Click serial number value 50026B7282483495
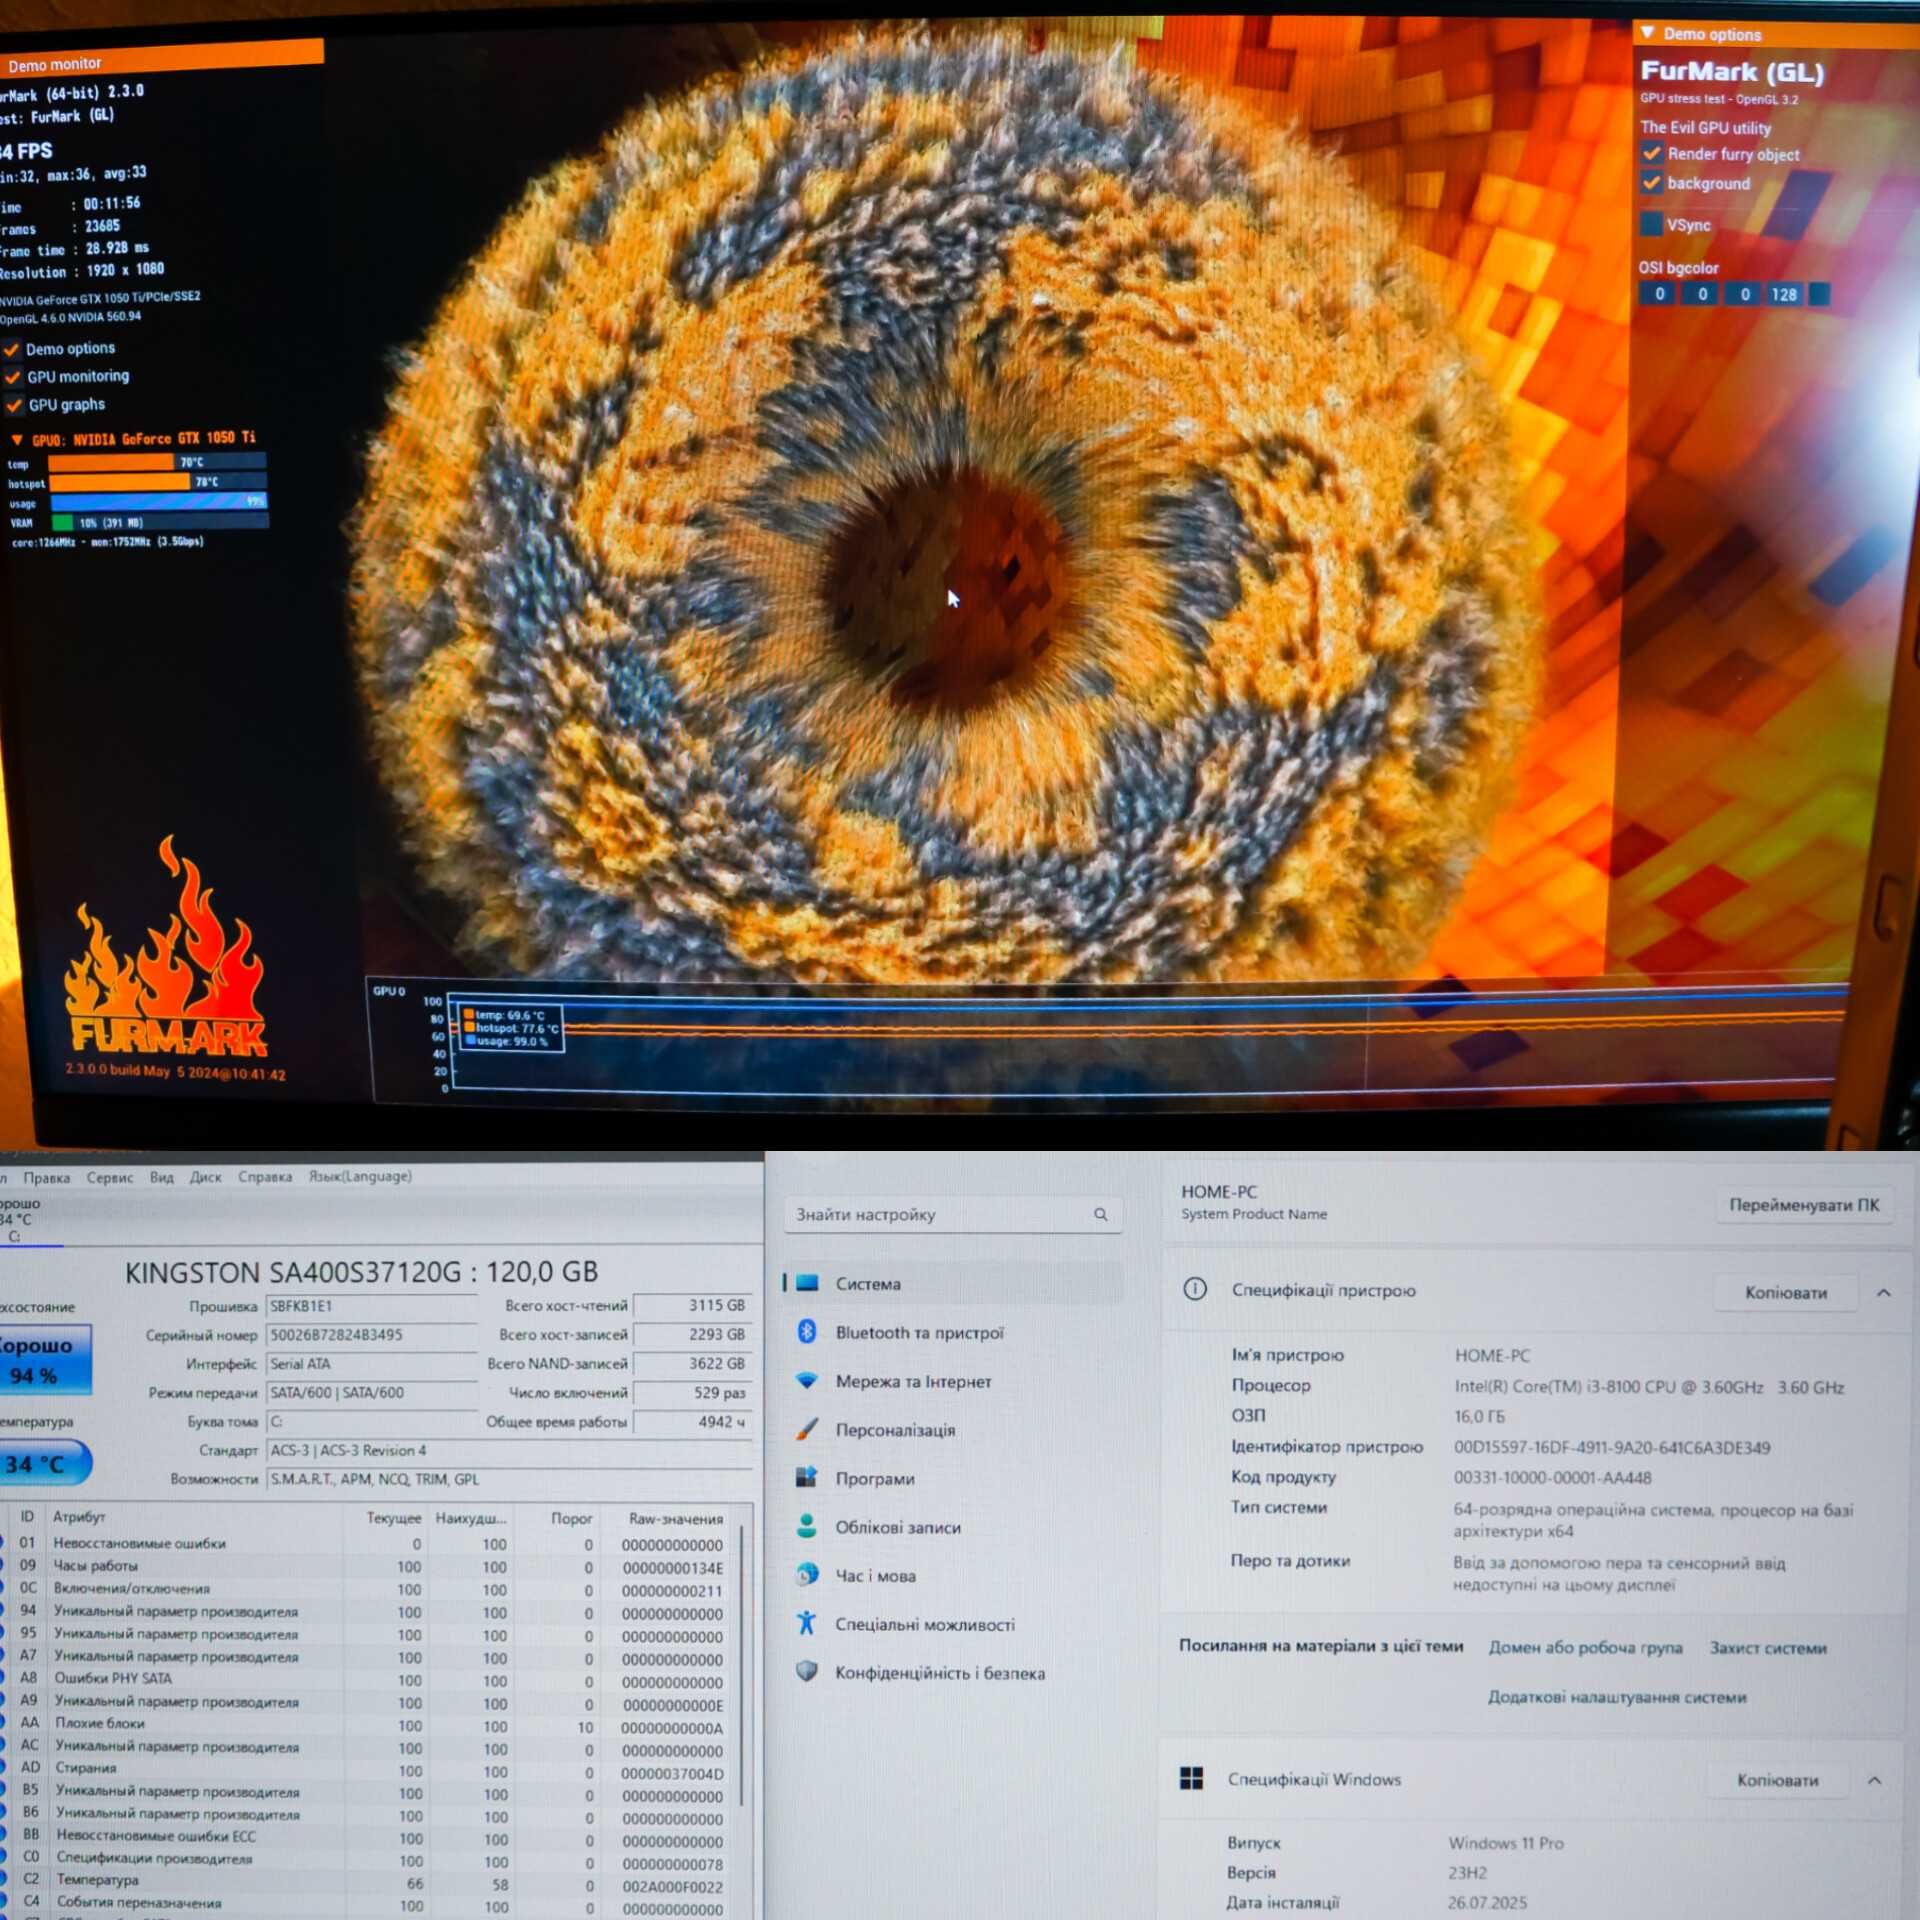This screenshot has width=1920, height=1920. click(371, 1335)
